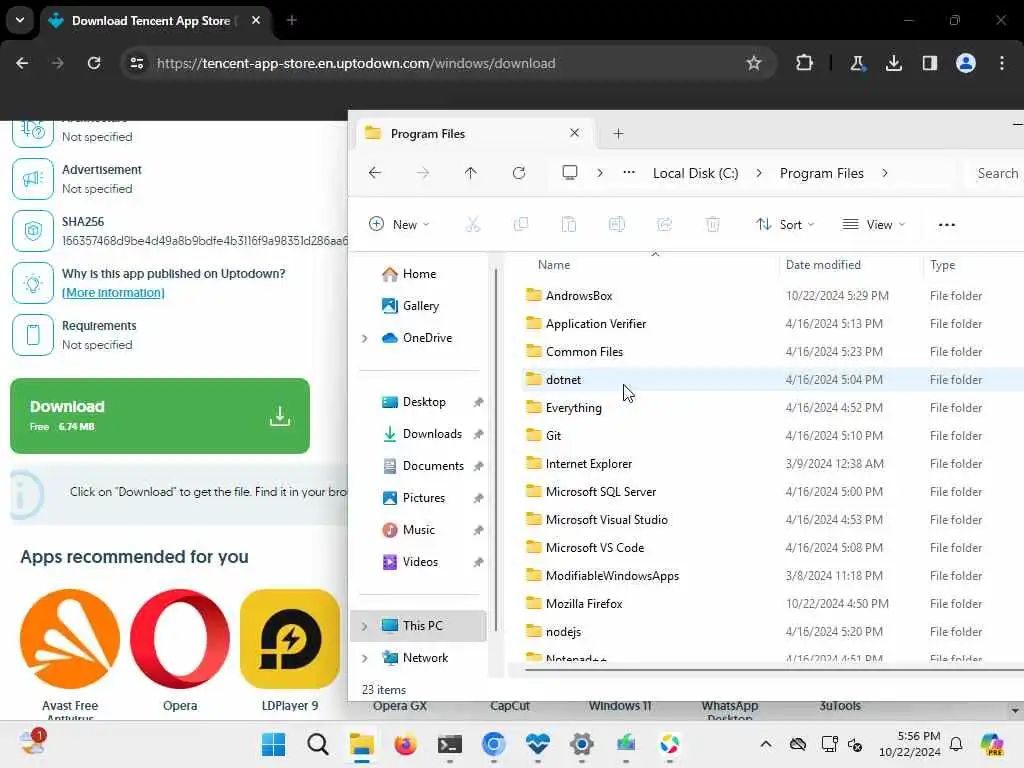1024x768 pixels.
Task: Open the LDPlayer 9 app icon
Action: (290, 639)
